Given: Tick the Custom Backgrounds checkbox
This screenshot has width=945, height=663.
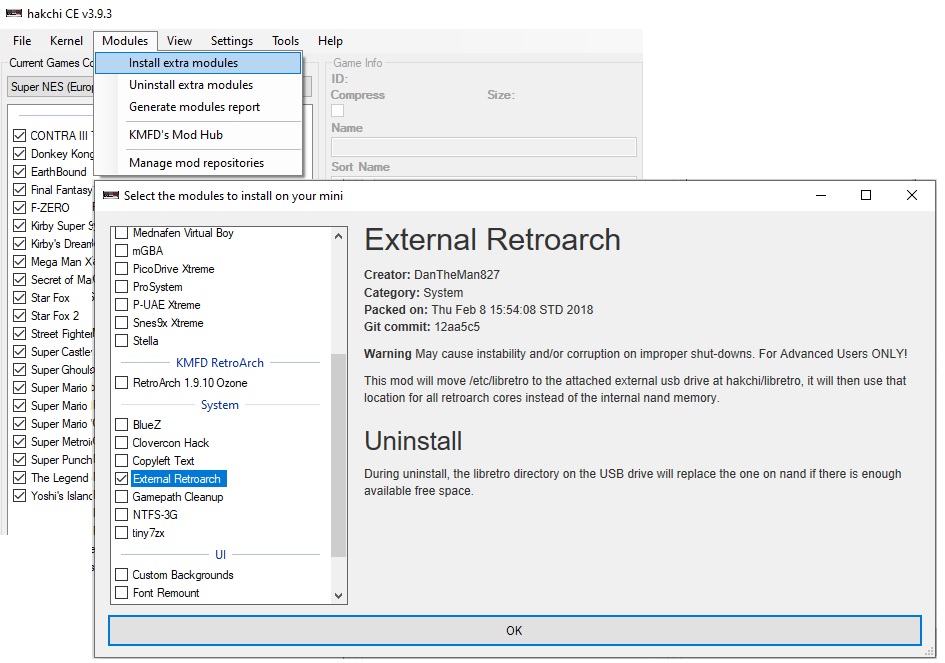Looking at the screenshot, I should coord(122,575).
